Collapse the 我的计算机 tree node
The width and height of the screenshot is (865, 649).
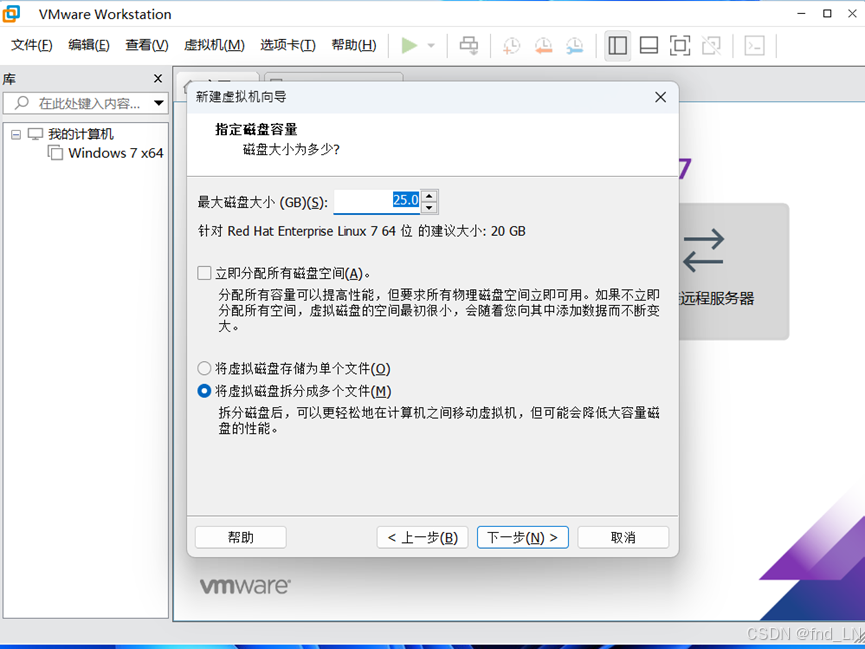coord(17,133)
